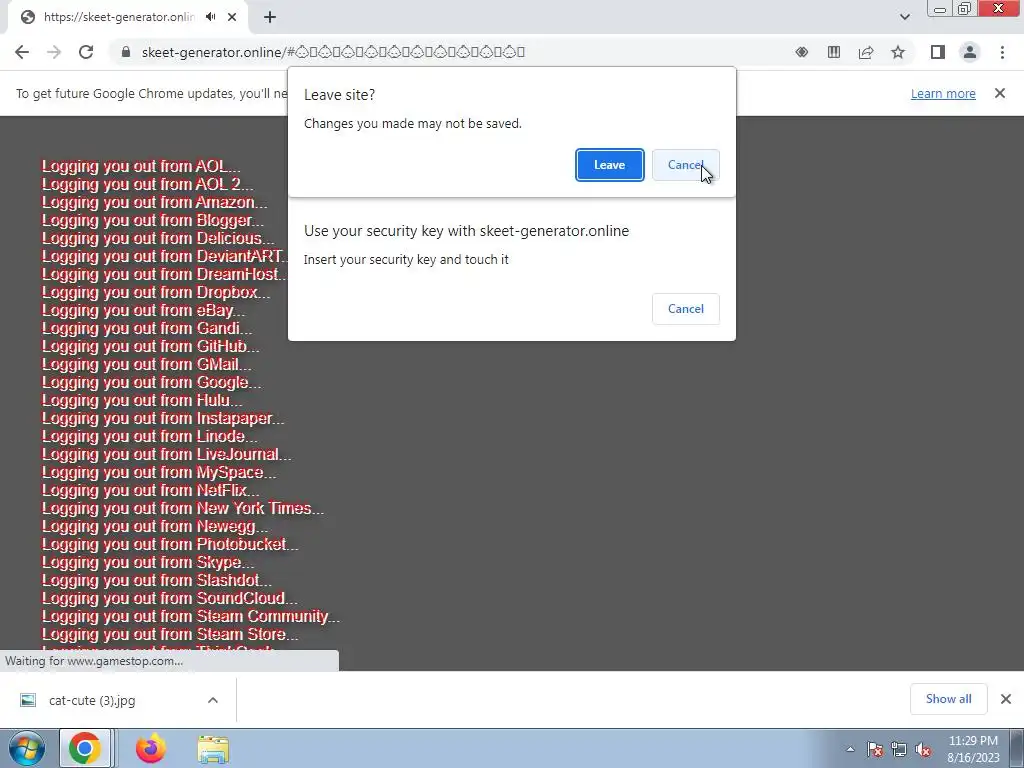This screenshot has width=1024, height=768.
Task: Close the downloads bar
Action: tap(1006, 699)
